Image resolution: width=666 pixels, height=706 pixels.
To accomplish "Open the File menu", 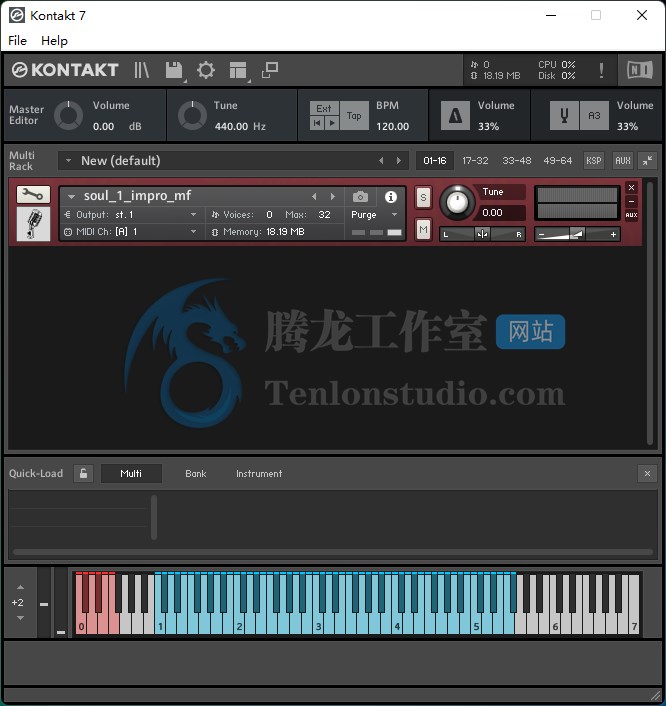I will tap(18, 41).
